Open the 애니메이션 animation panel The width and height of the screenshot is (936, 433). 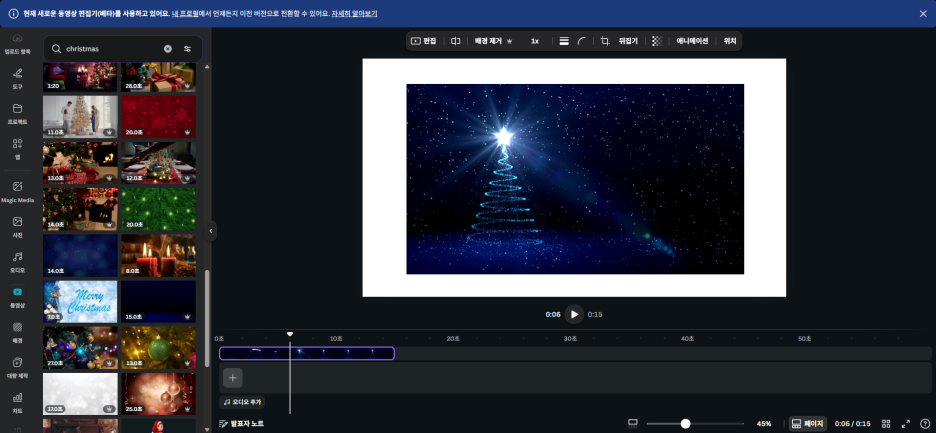[x=692, y=41]
